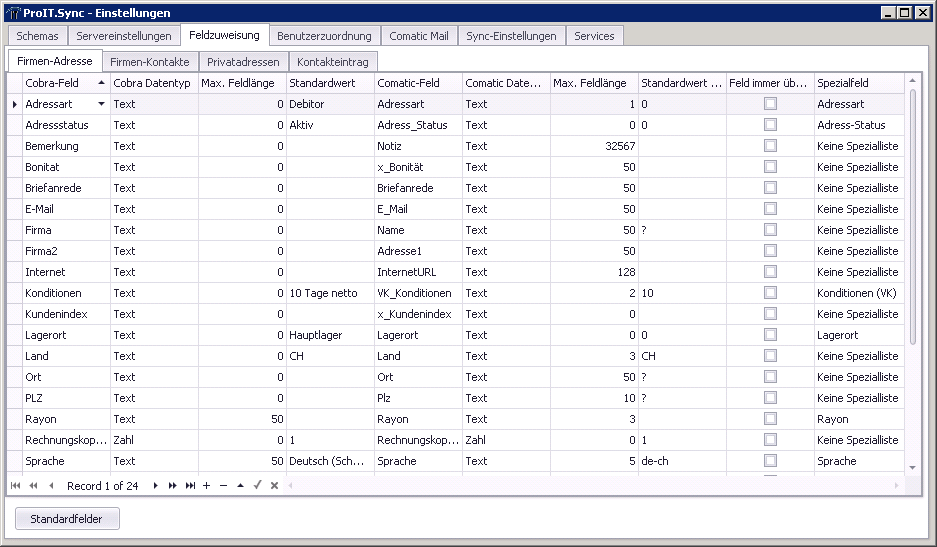Go to first record in navigator
Screen dimensions: 937x547
pos(17,485)
